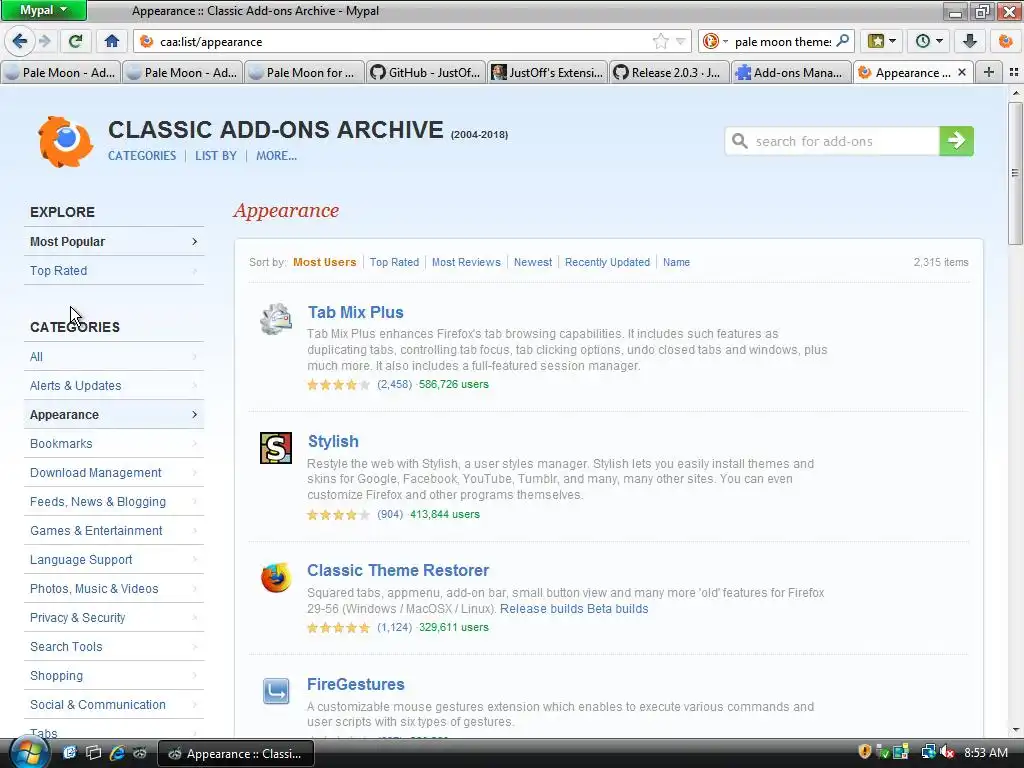The width and height of the screenshot is (1024, 768).
Task: Open the LIST BY header menu
Action: pyautogui.click(x=216, y=155)
